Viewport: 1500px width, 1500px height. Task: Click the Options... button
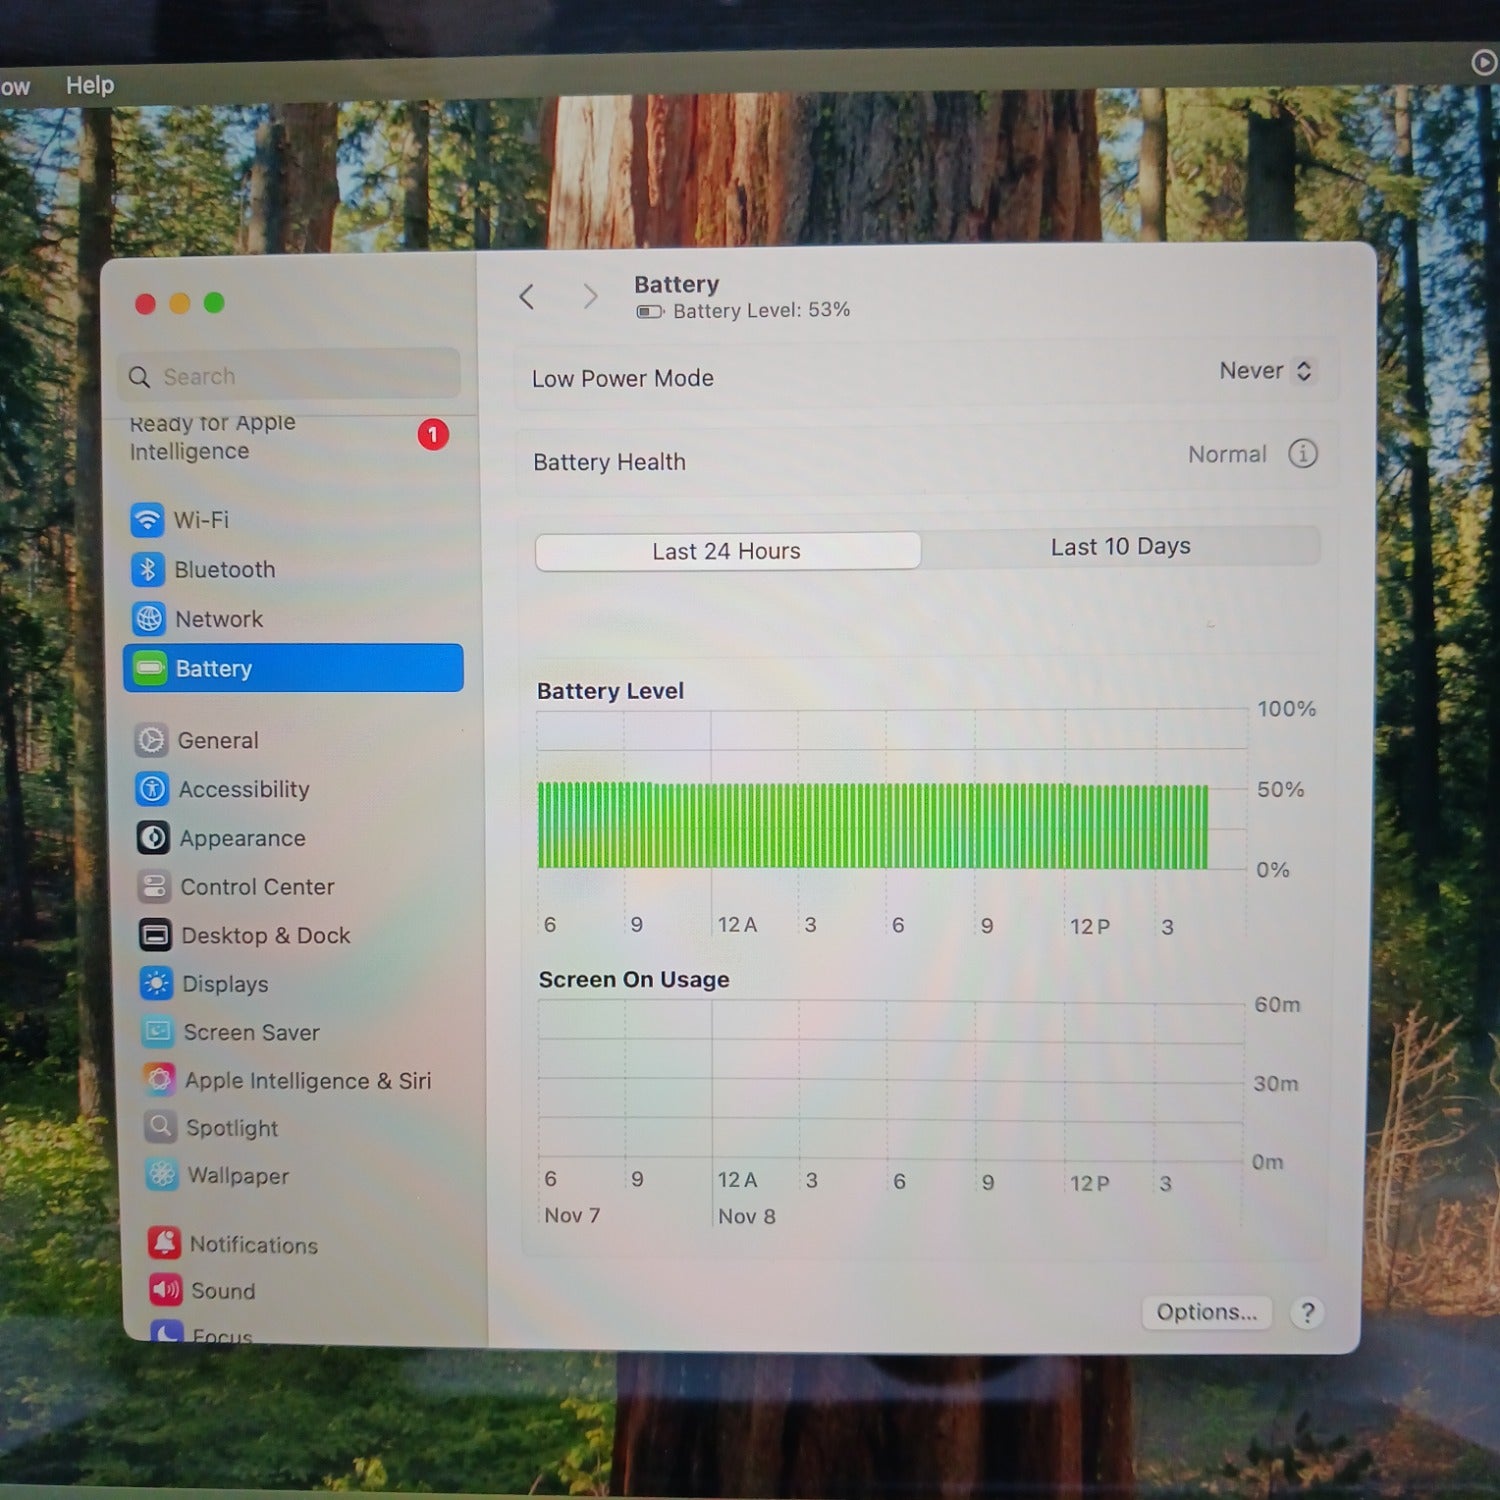pos(1206,1312)
